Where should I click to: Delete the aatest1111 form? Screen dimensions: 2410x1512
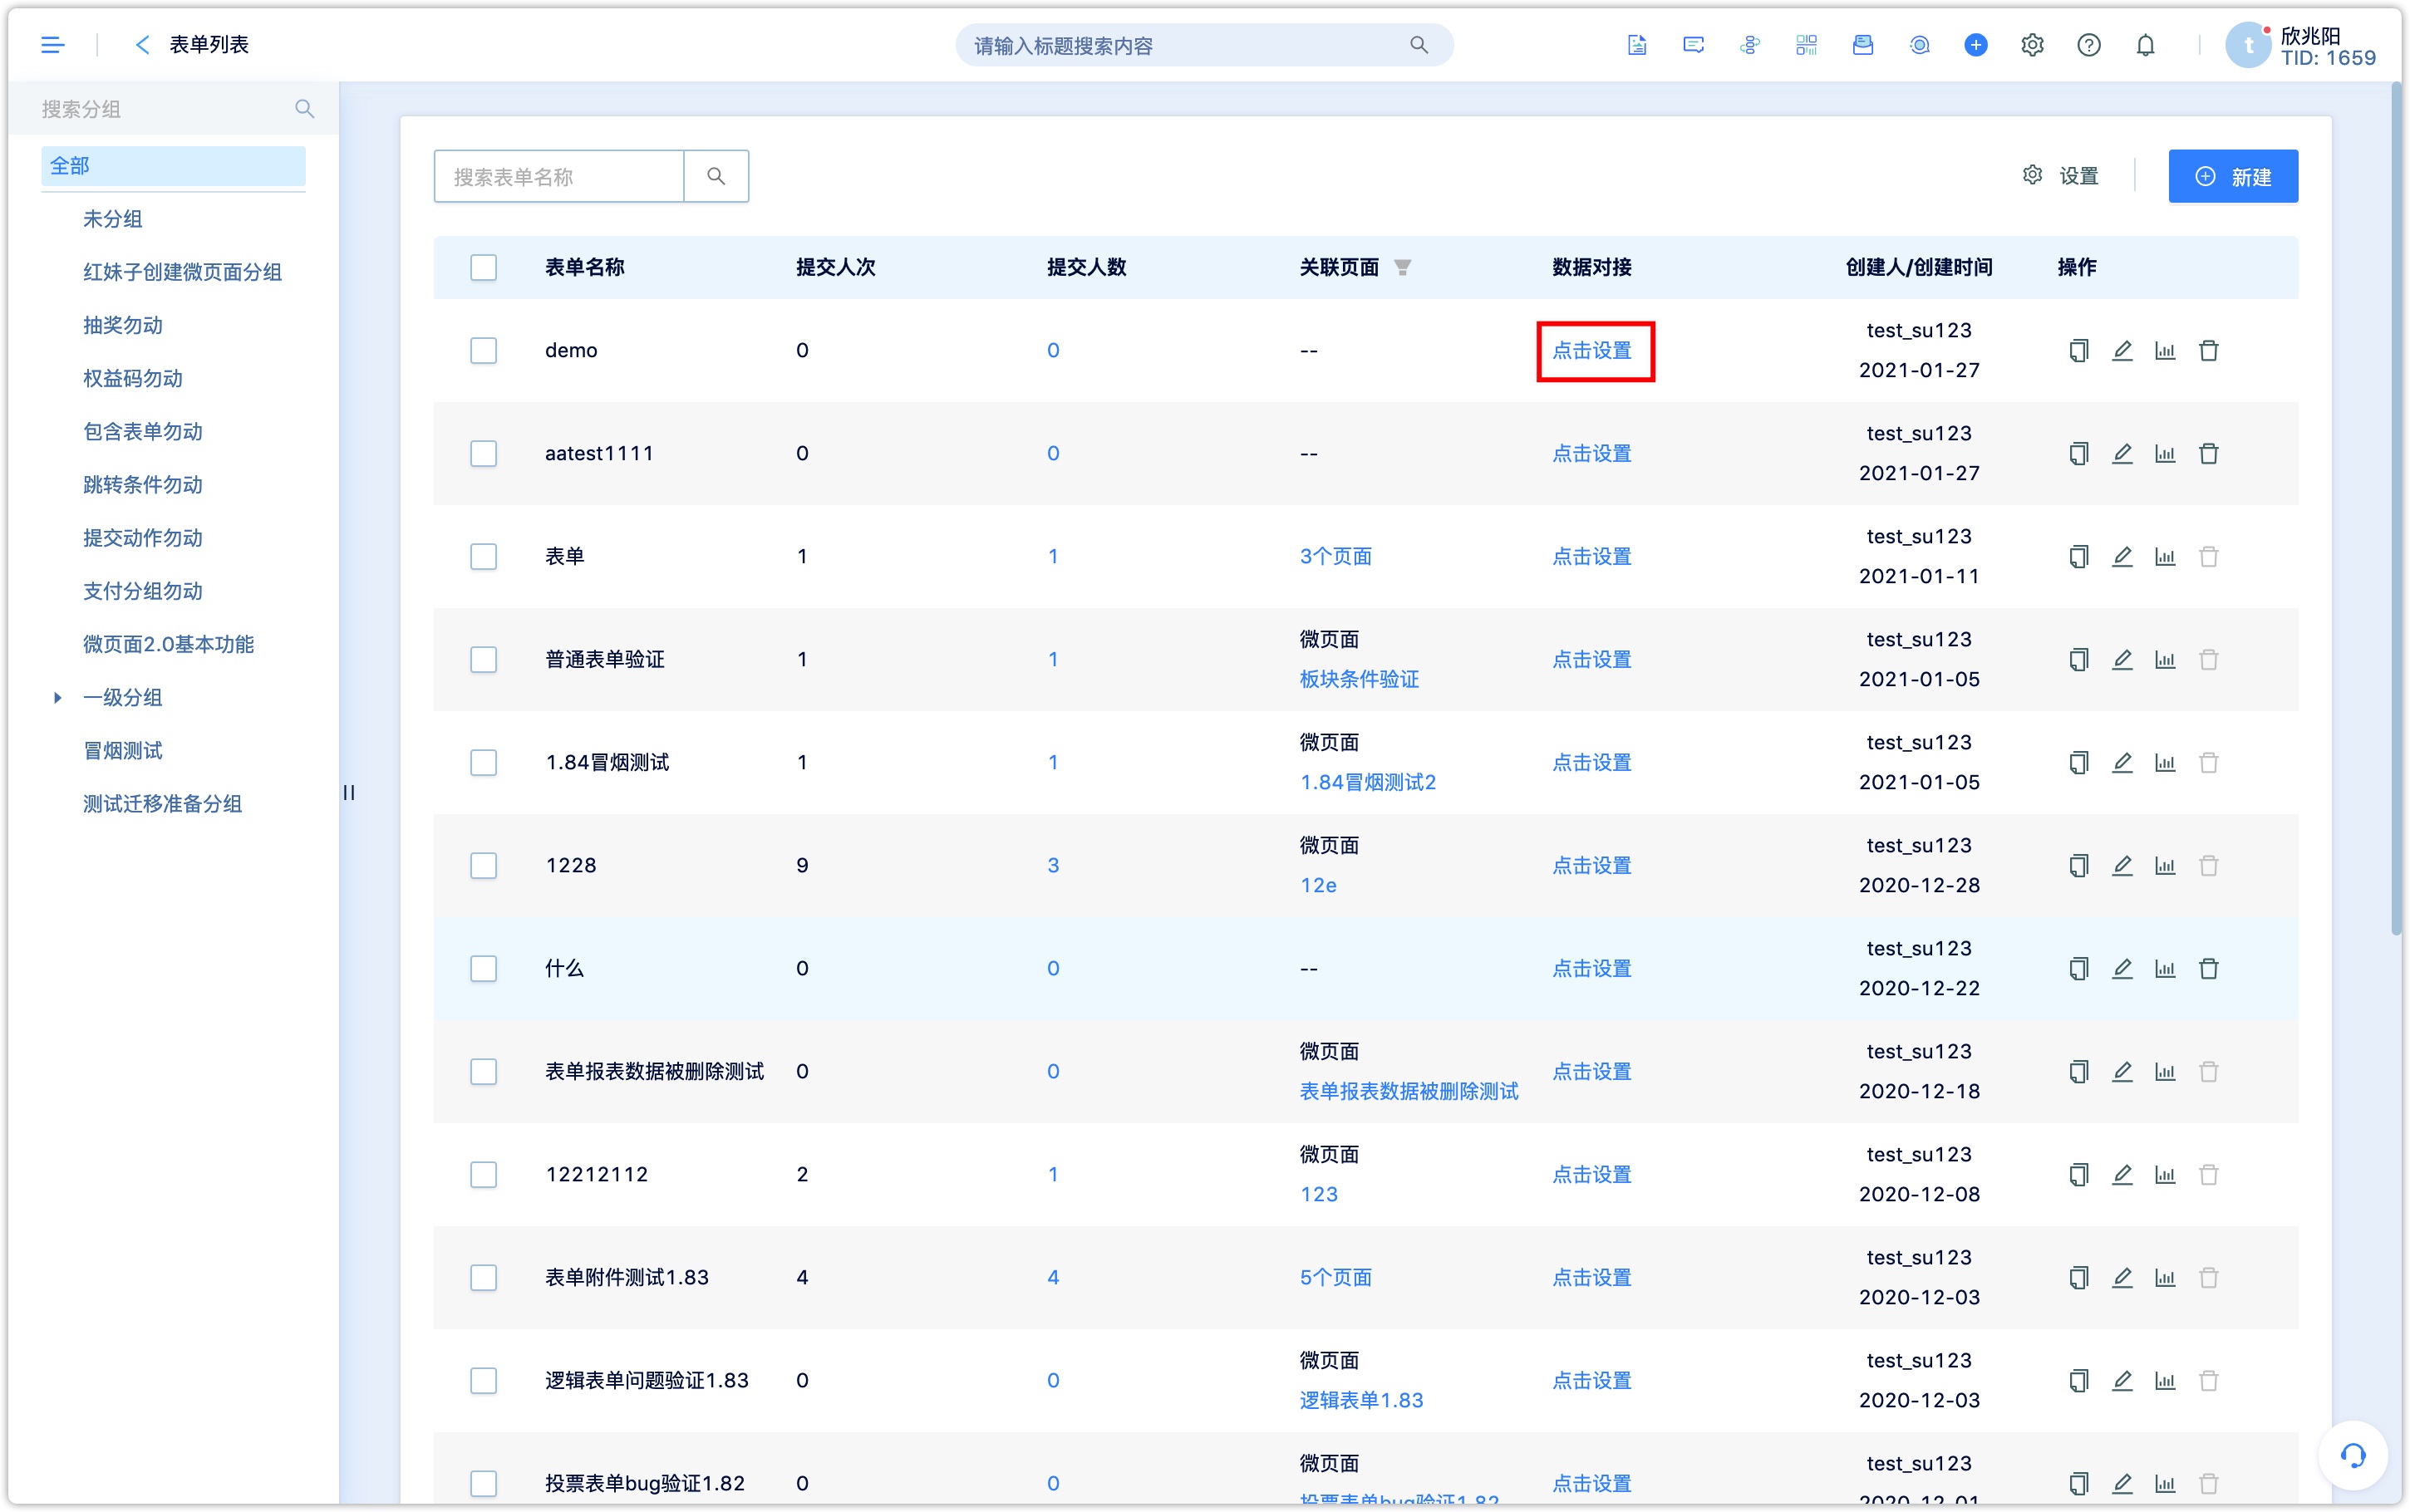click(x=2208, y=453)
